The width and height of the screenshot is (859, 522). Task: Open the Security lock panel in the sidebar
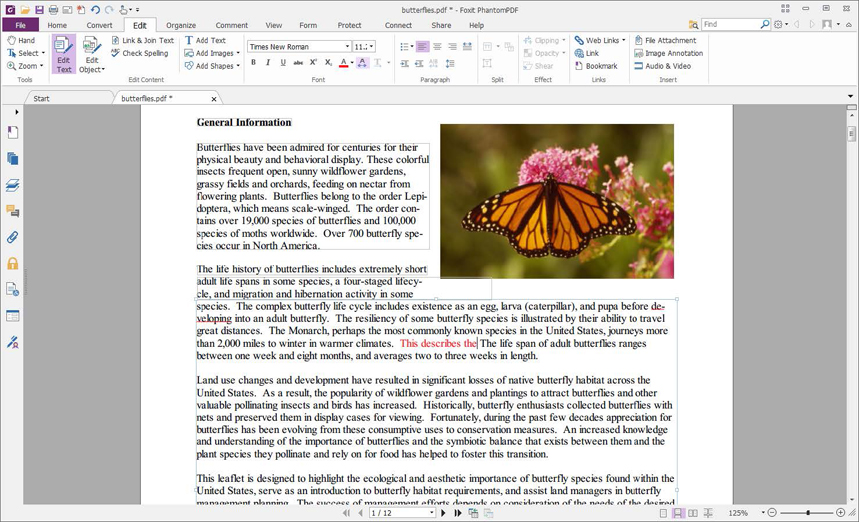[x=13, y=263]
